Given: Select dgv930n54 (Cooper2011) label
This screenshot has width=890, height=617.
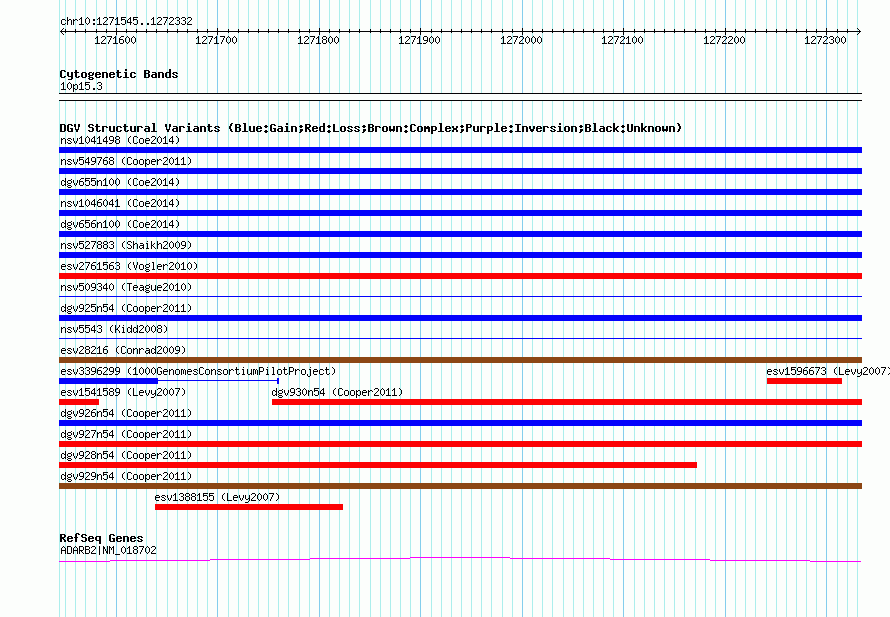Looking at the screenshot, I should [337, 392].
